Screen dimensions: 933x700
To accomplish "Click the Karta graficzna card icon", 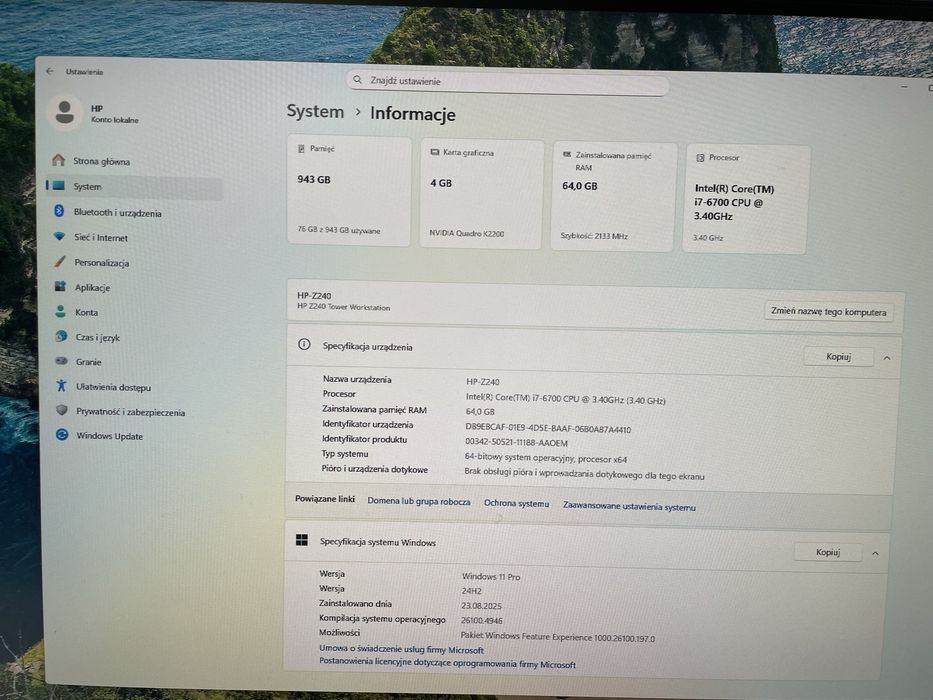I will 434,152.
